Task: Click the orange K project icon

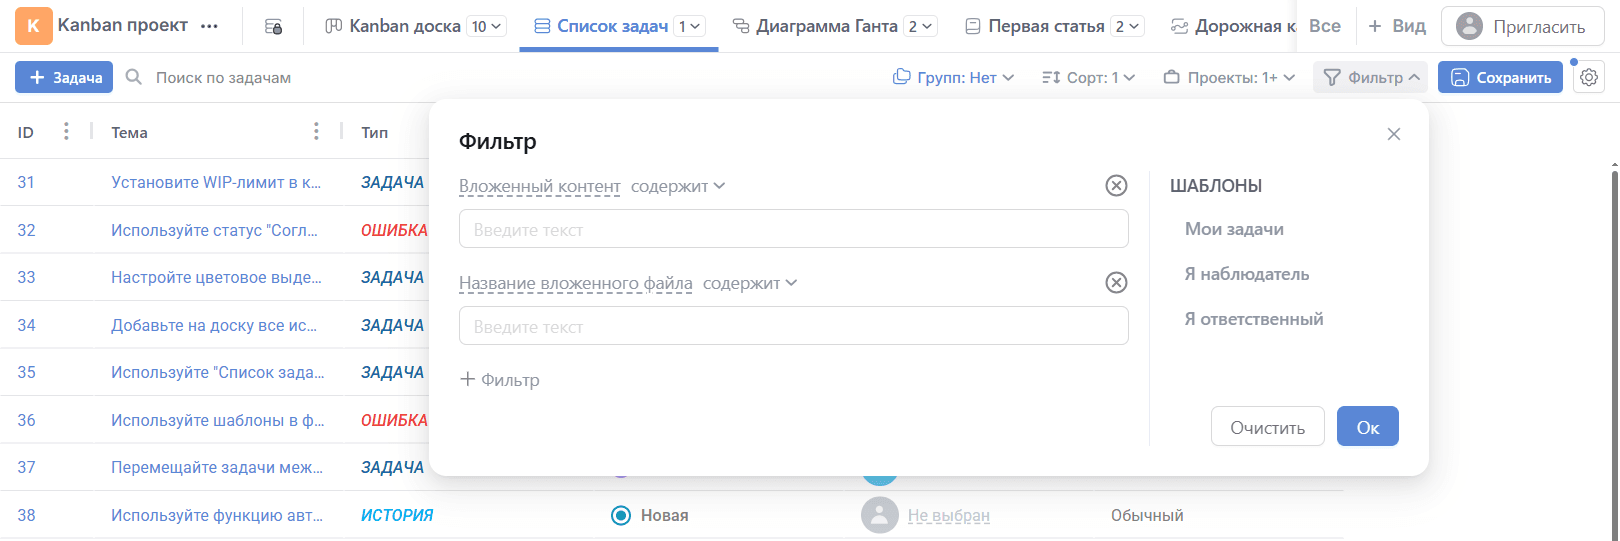Action: coord(33,26)
